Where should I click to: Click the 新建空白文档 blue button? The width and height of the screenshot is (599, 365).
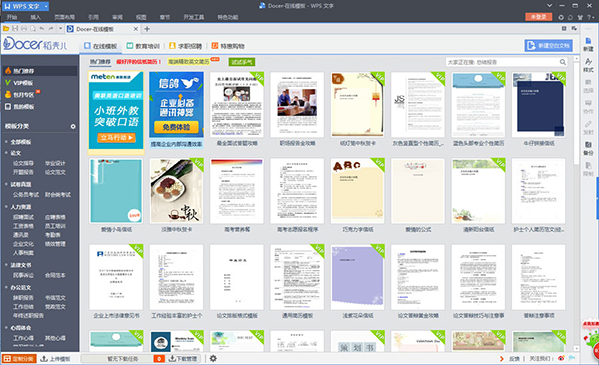click(x=548, y=45)
